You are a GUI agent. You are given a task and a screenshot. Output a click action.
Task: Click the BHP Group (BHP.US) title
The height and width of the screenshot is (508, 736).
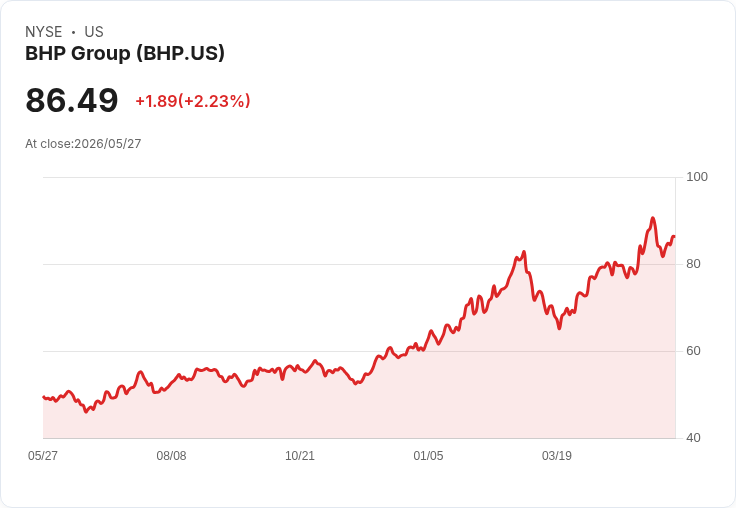(125, 54)
